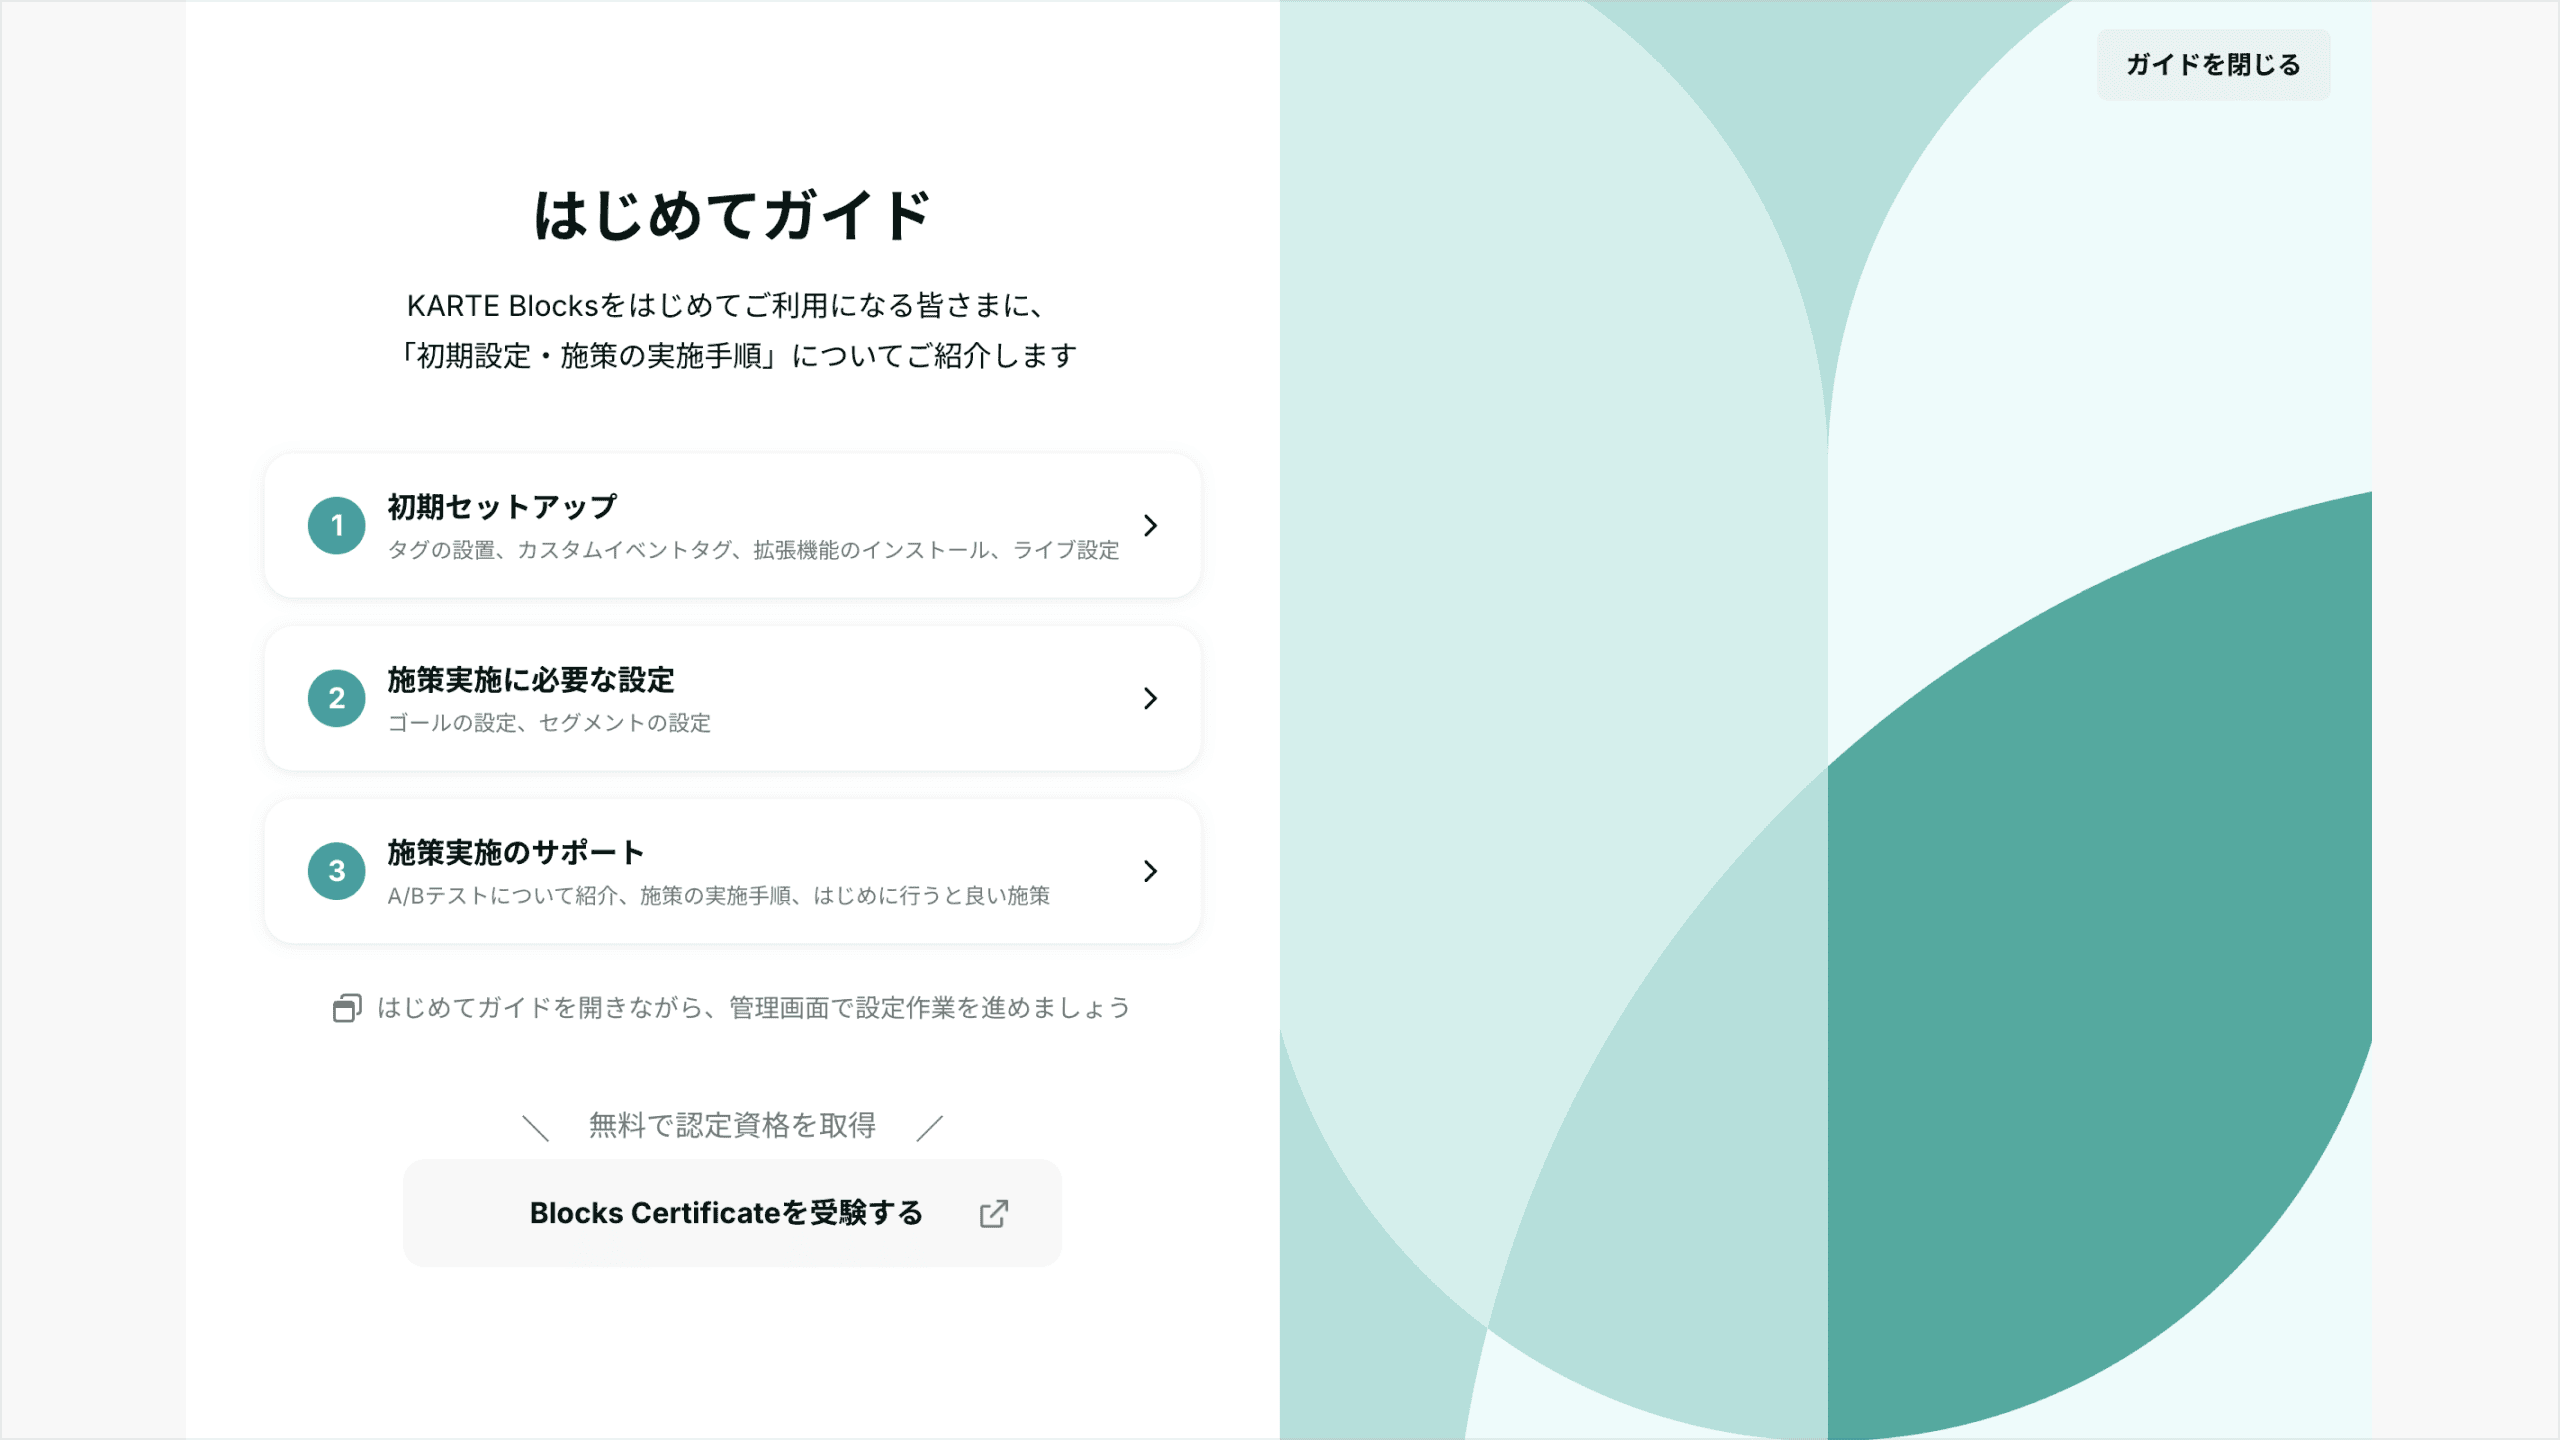The image size is (2560, 1440).
Task: Expand the 施策実施に必要な設定 chevron arrow
Action: 1150,698
